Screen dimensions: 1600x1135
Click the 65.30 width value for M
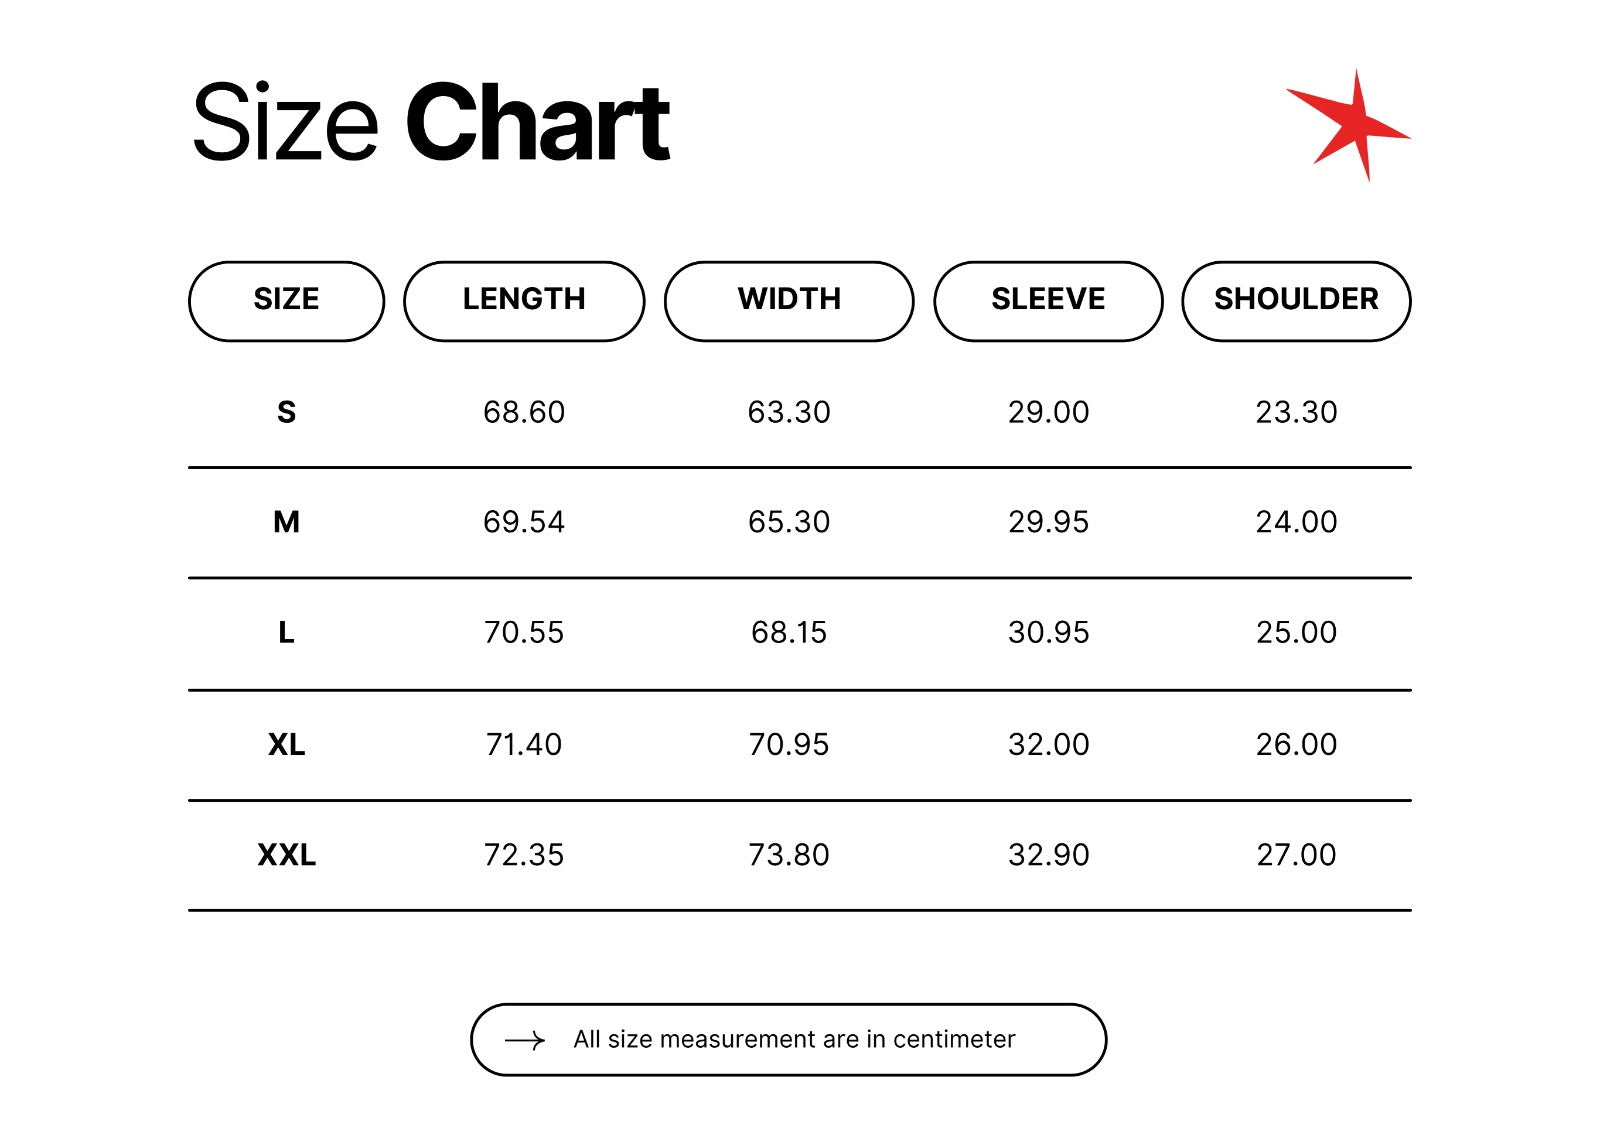(789, 522)
